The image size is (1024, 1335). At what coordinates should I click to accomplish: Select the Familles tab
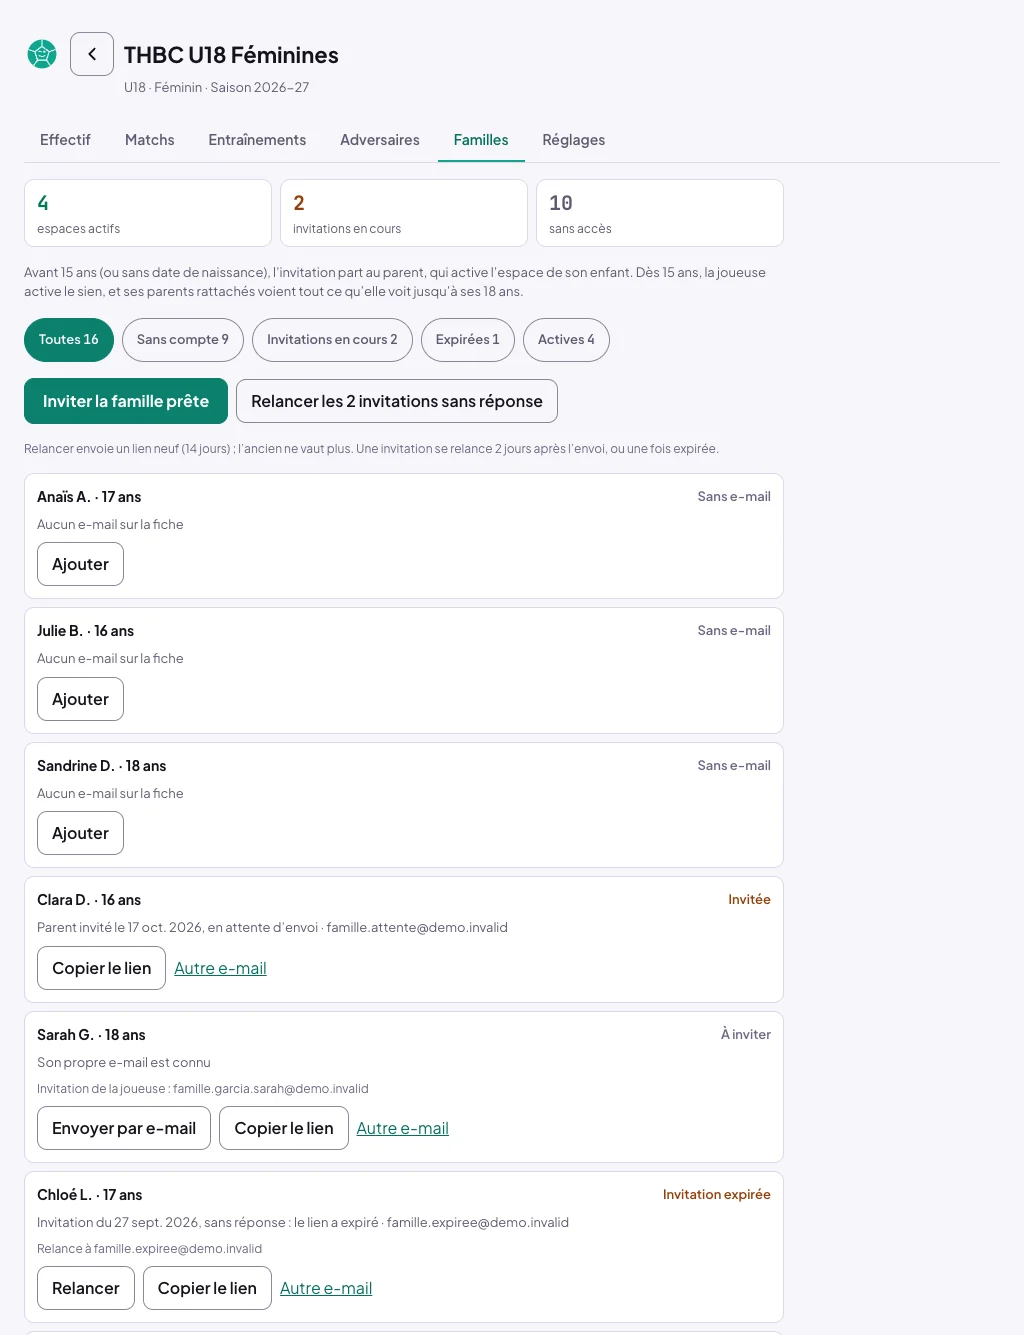(481, 140)
